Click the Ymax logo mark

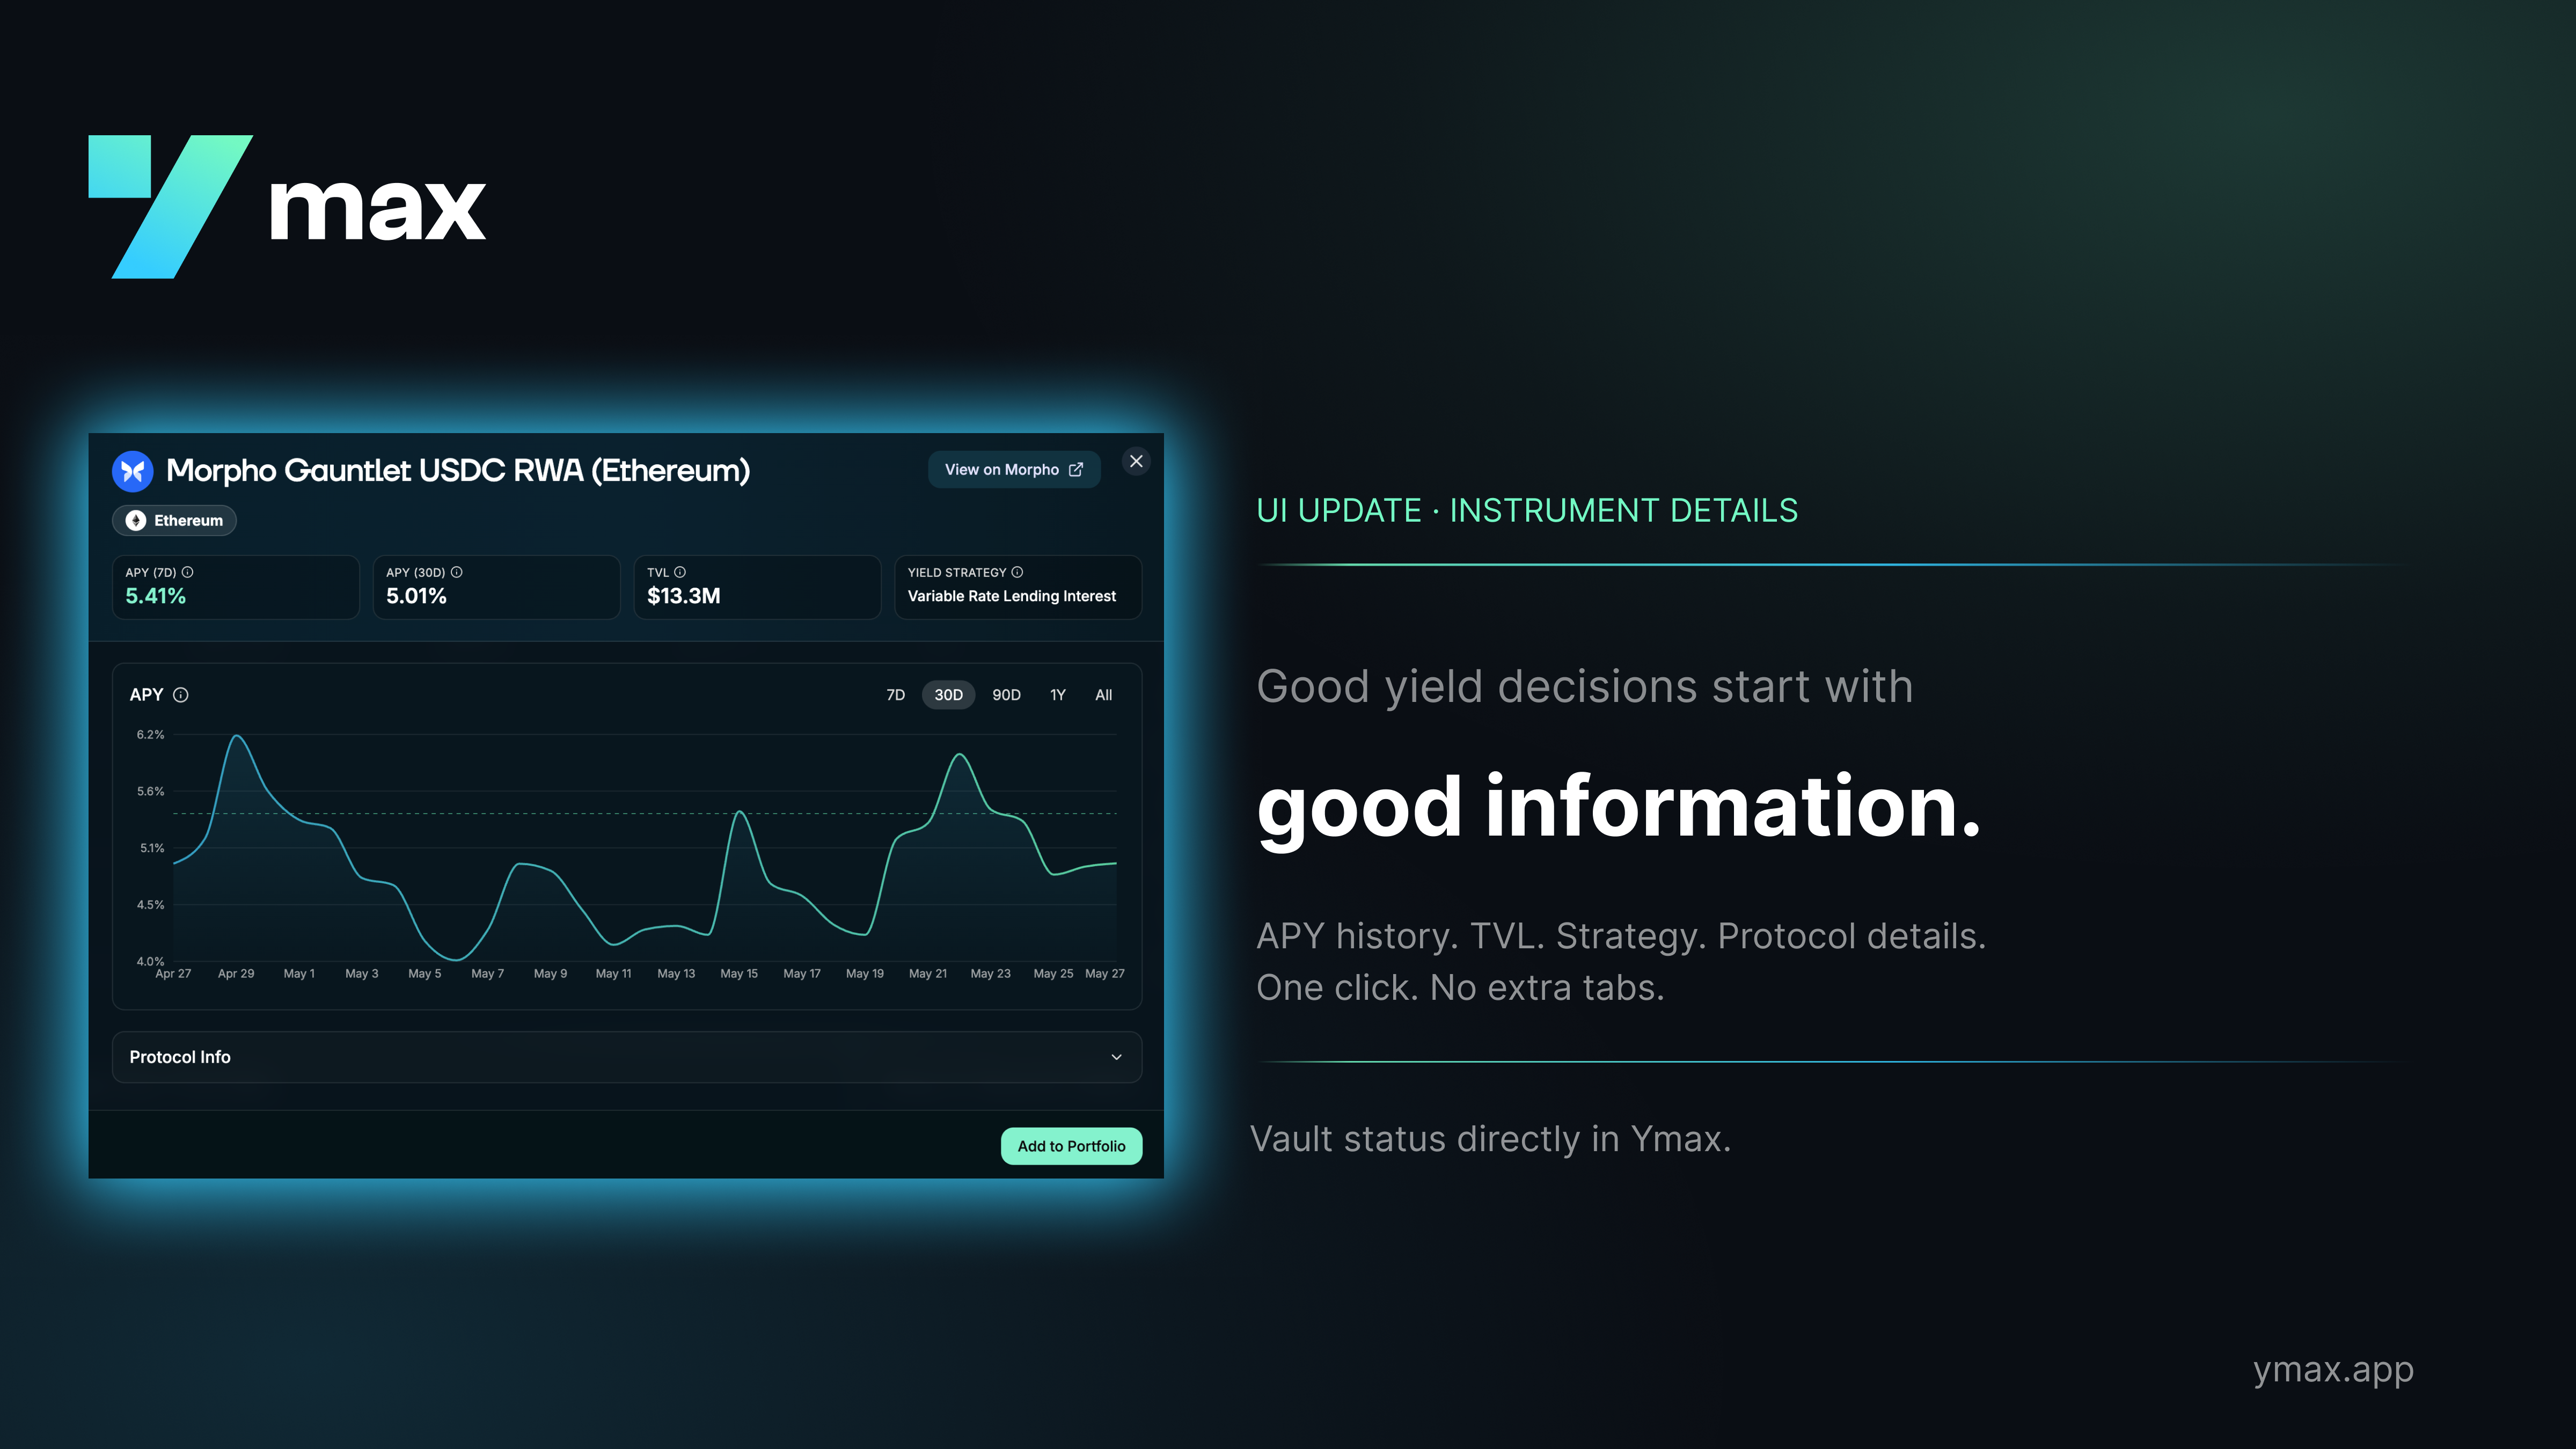click(171, 206)
